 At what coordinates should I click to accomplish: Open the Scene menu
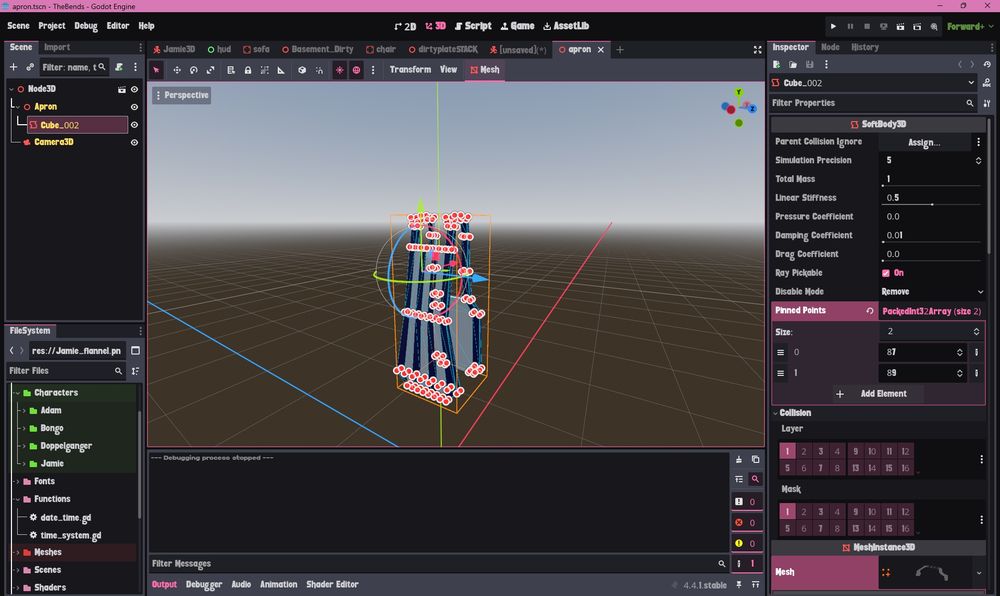click(18, 26)
